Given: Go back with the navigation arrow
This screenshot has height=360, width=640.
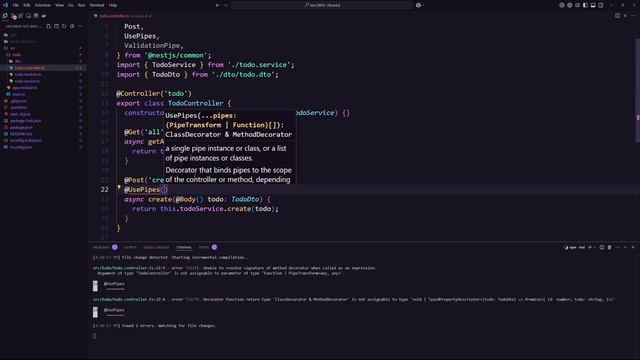Looking at the screenshot, I should (x=217, y=5).
